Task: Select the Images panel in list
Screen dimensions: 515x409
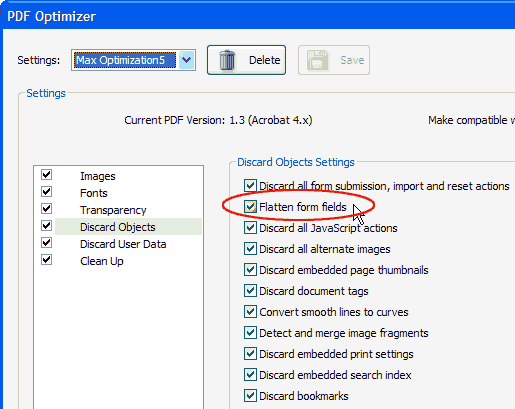Action: (98, 176)
